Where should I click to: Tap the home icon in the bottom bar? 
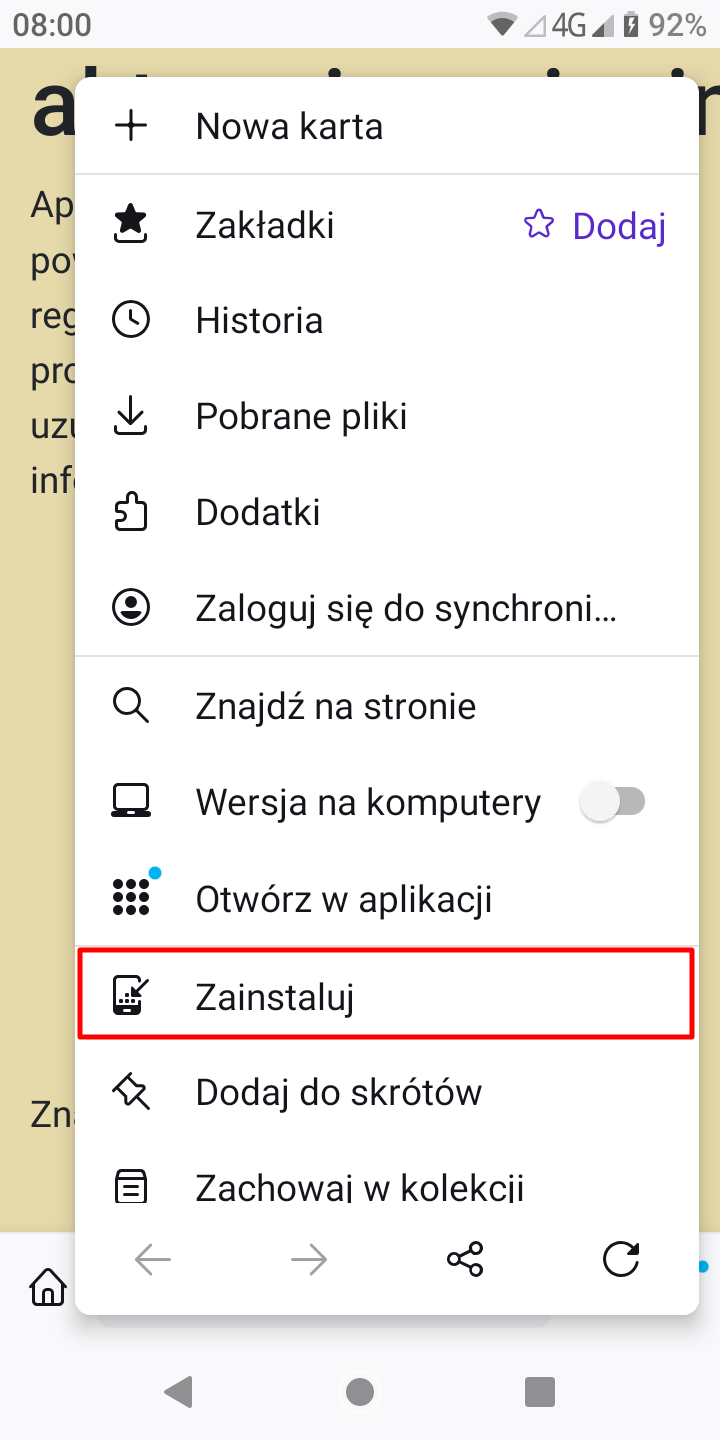pos(47,1287)
